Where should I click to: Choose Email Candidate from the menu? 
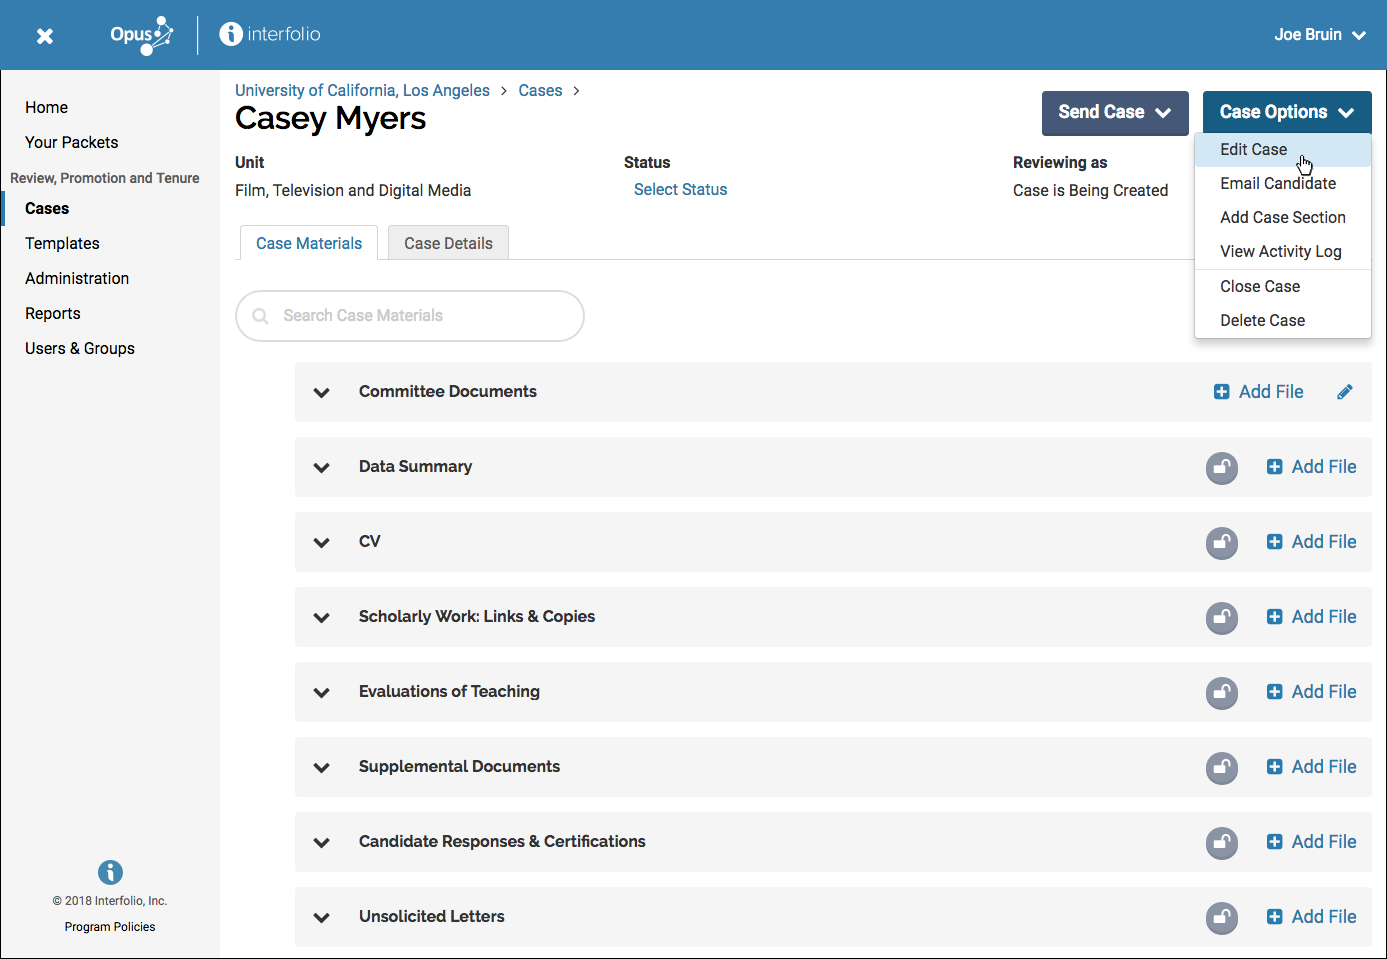click(x=1282, y=184)
